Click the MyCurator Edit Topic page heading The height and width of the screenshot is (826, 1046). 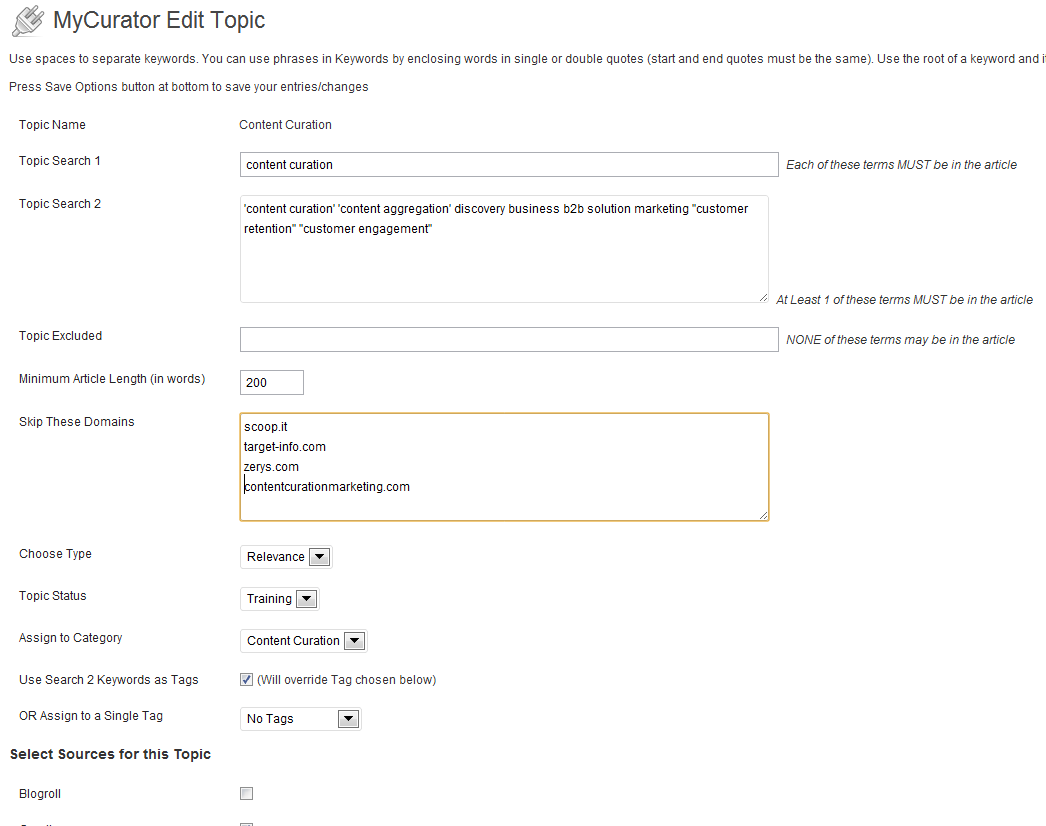[x=159, y=20]
